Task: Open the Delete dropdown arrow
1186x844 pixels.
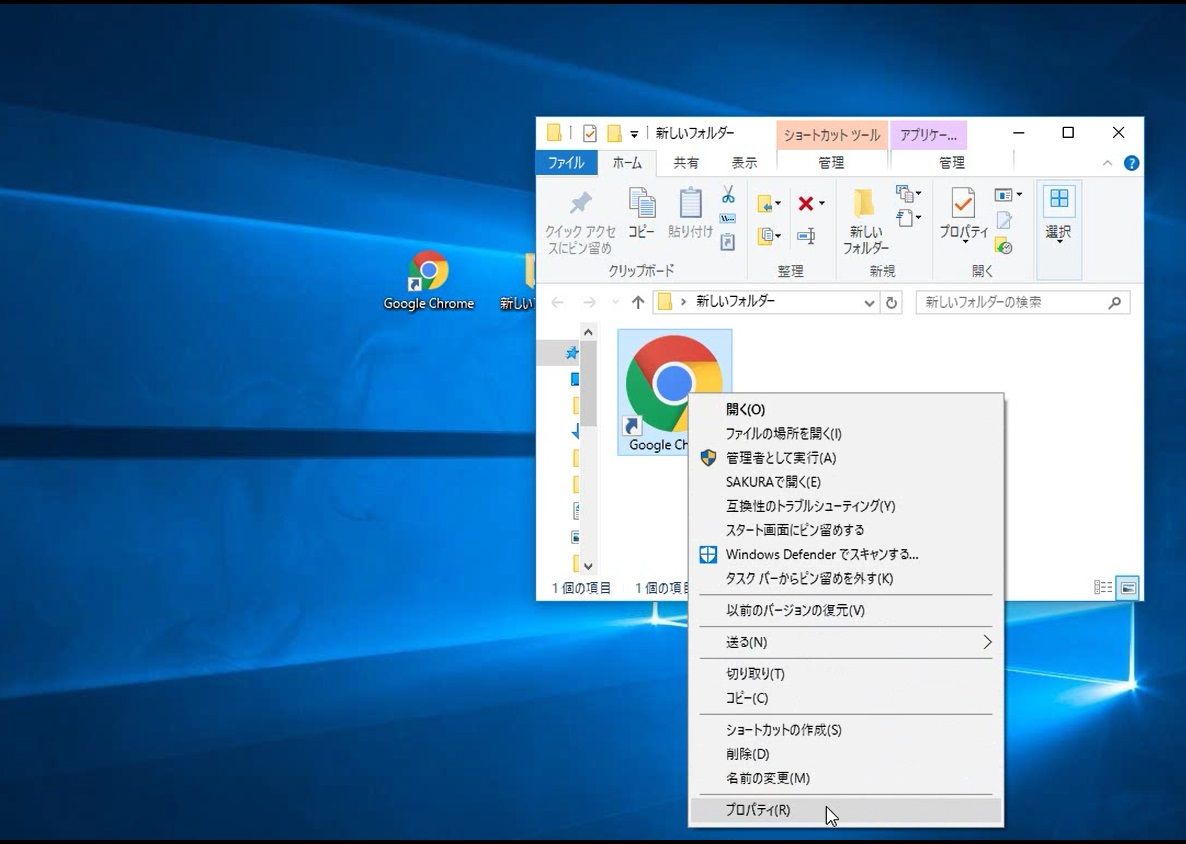Action: tap(821, 203)
